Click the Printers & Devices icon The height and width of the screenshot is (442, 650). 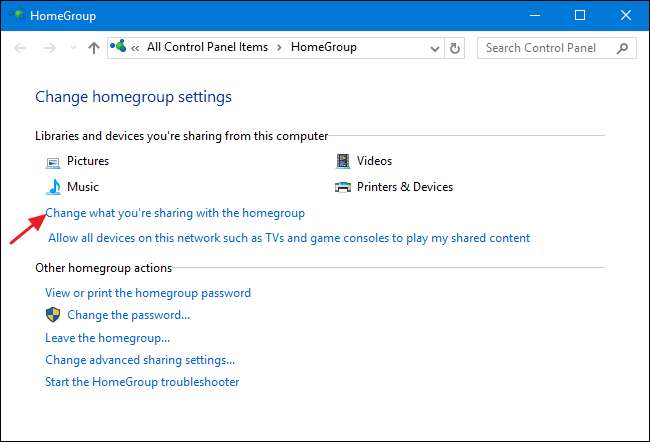343,187
